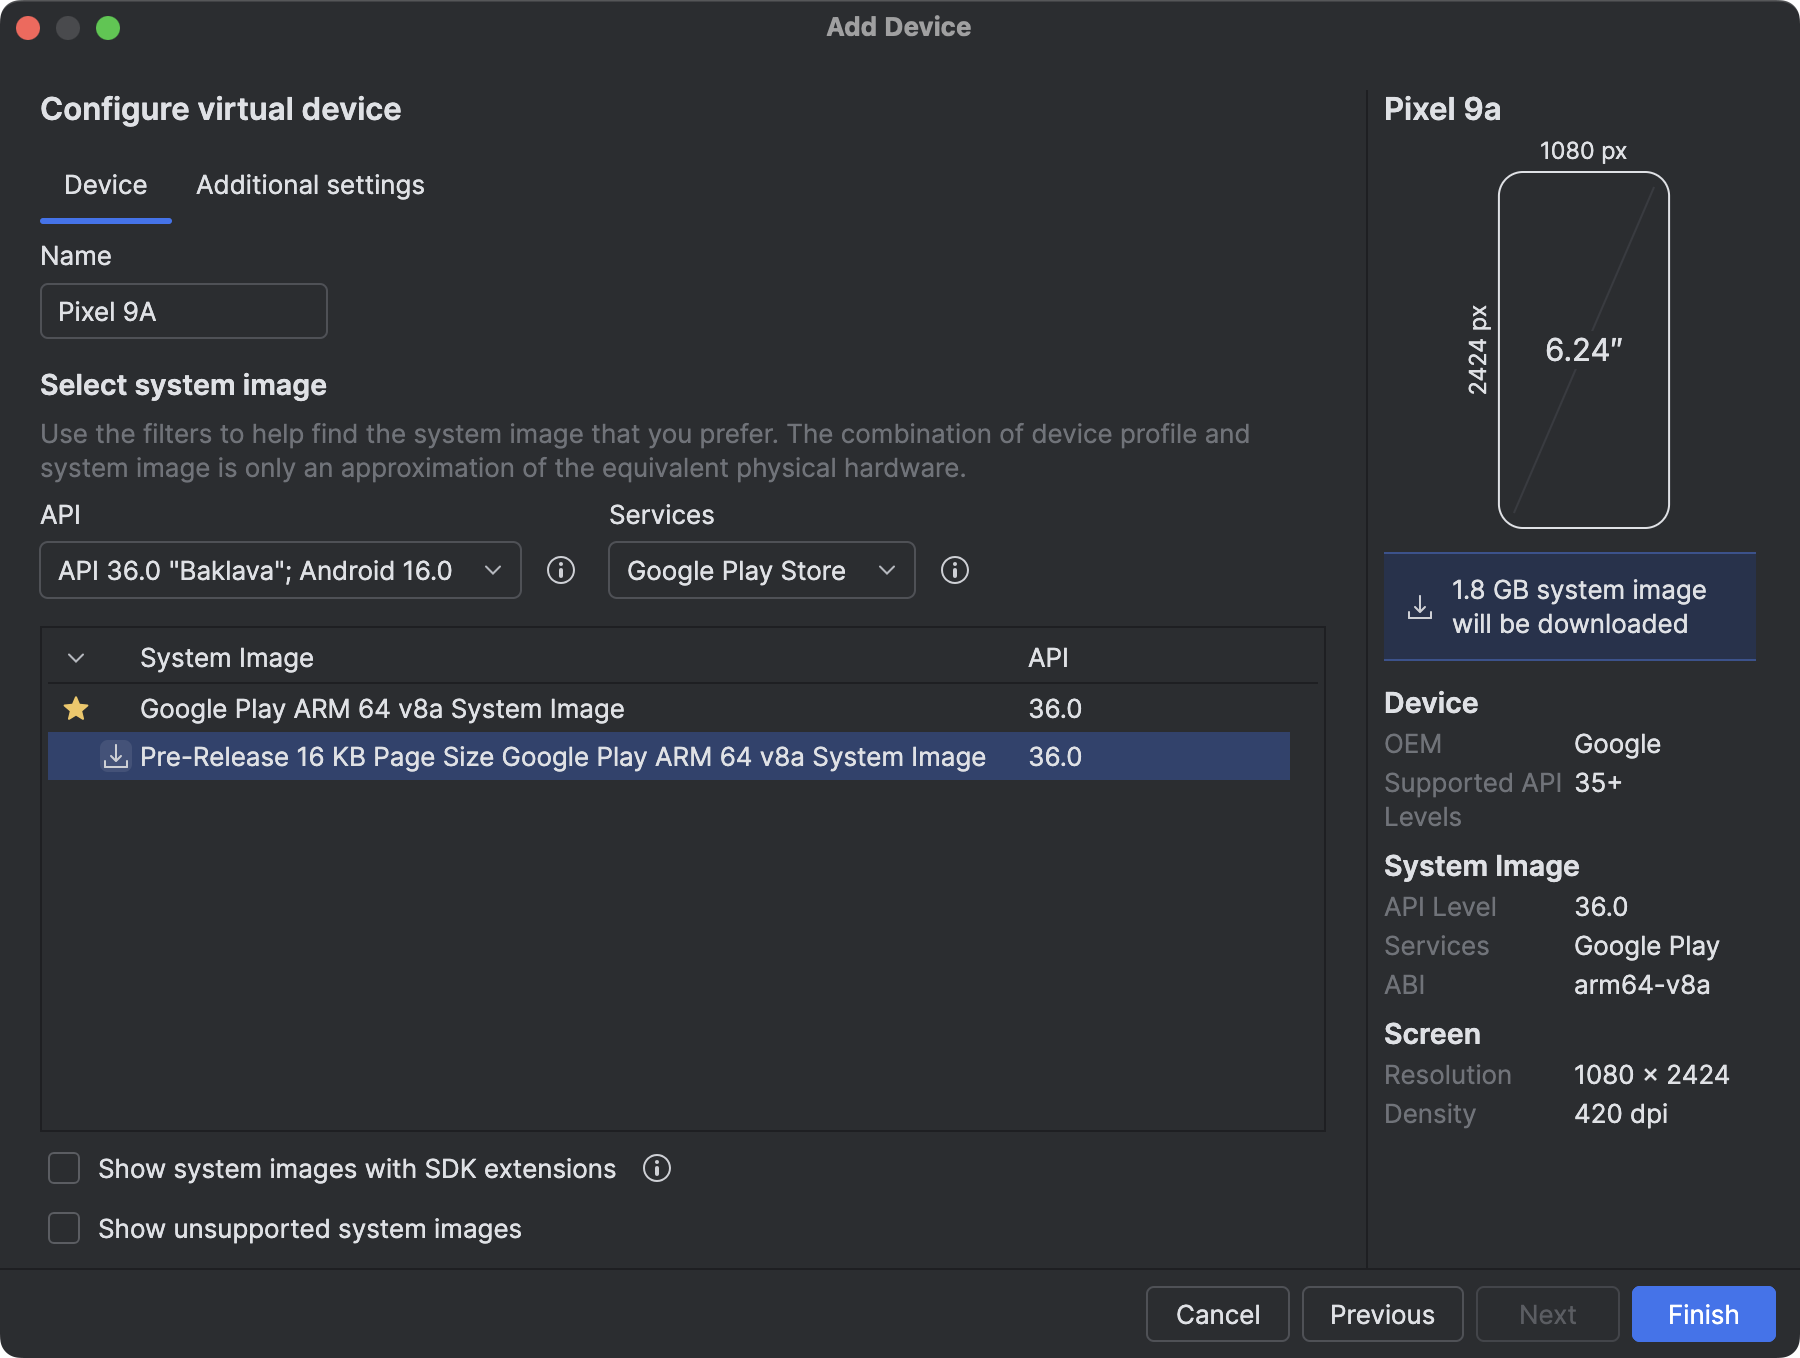This screenshot has width=1800, height=1358.
Task: Click download icon on Pre-Release system image
Action: point(116,756)
